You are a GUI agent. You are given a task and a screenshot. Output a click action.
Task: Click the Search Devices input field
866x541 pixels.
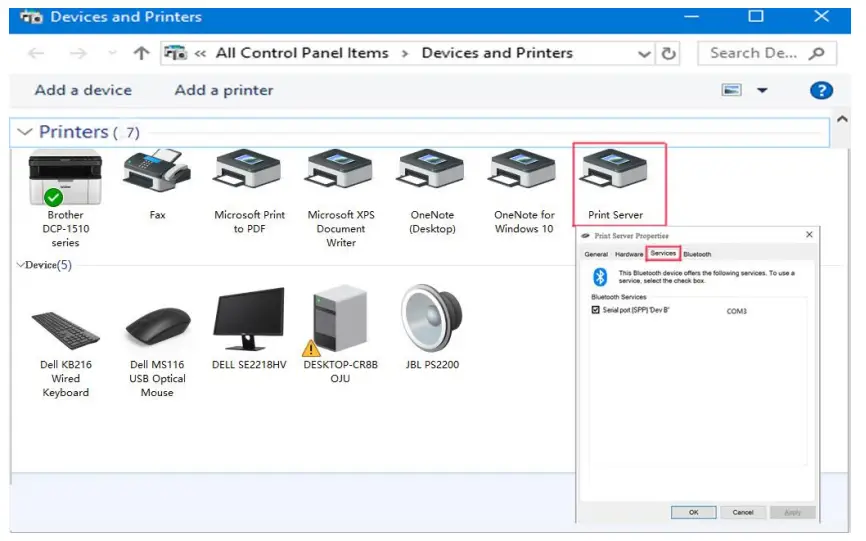click(x=767, y=54)
